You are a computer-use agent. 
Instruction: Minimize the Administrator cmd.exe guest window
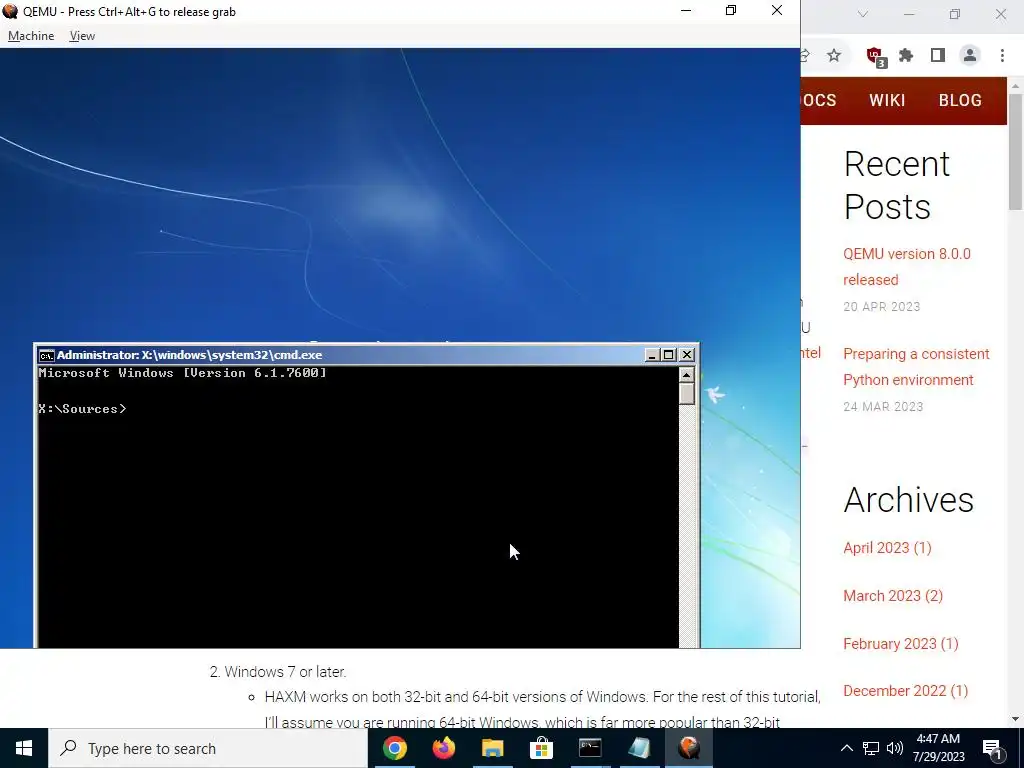pos(652,355)
